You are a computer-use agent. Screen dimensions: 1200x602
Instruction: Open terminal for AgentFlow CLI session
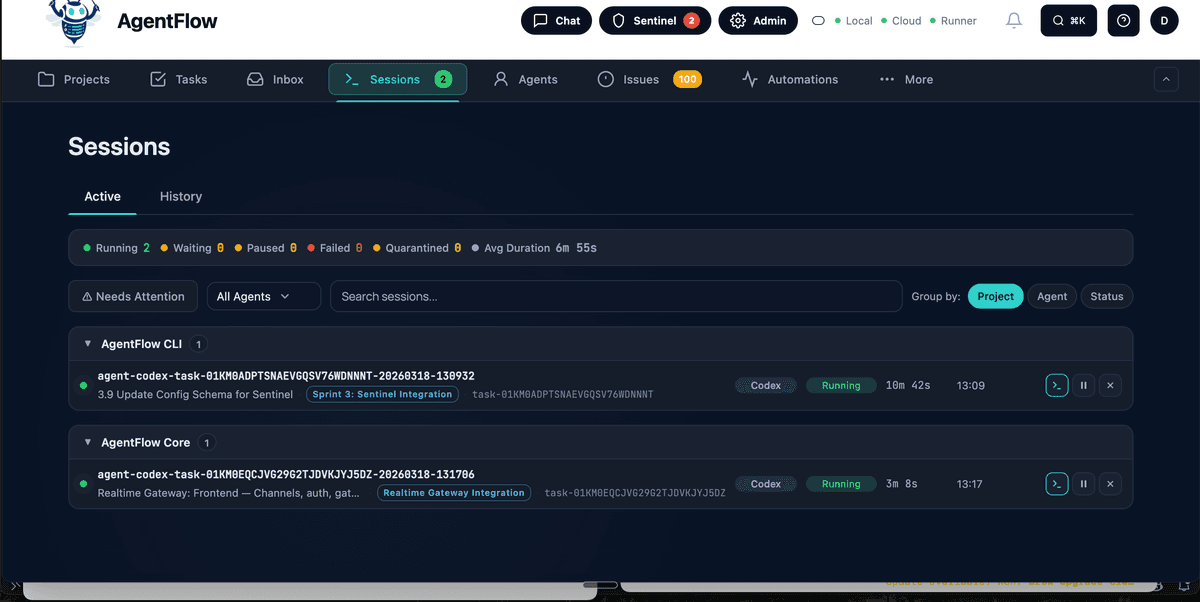1057,385
